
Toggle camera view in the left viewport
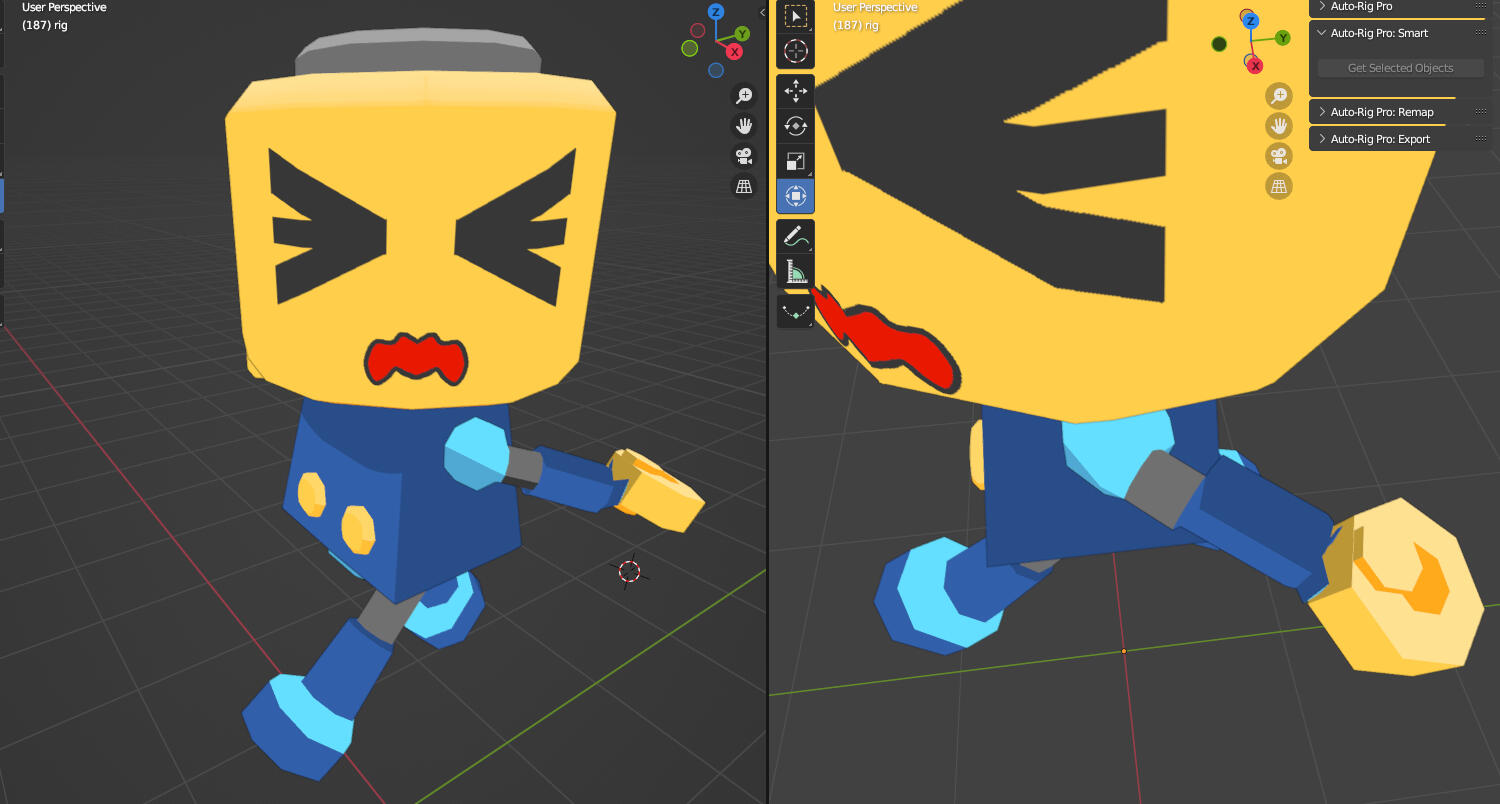(x=744, y=156)
